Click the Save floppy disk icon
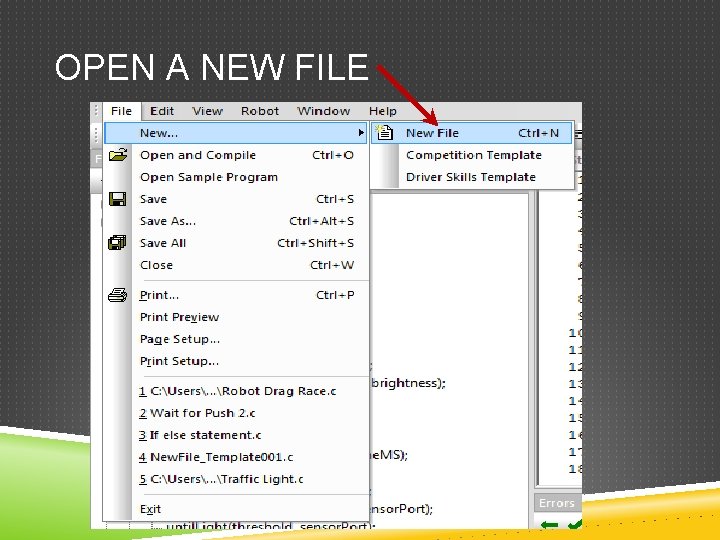The image size is (720, 540). tap(118, 199)
